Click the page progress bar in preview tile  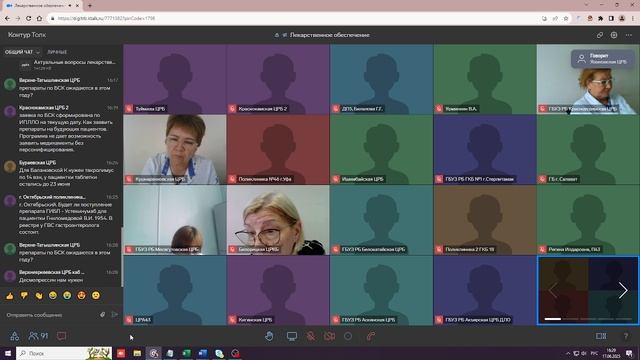point(588,319)
